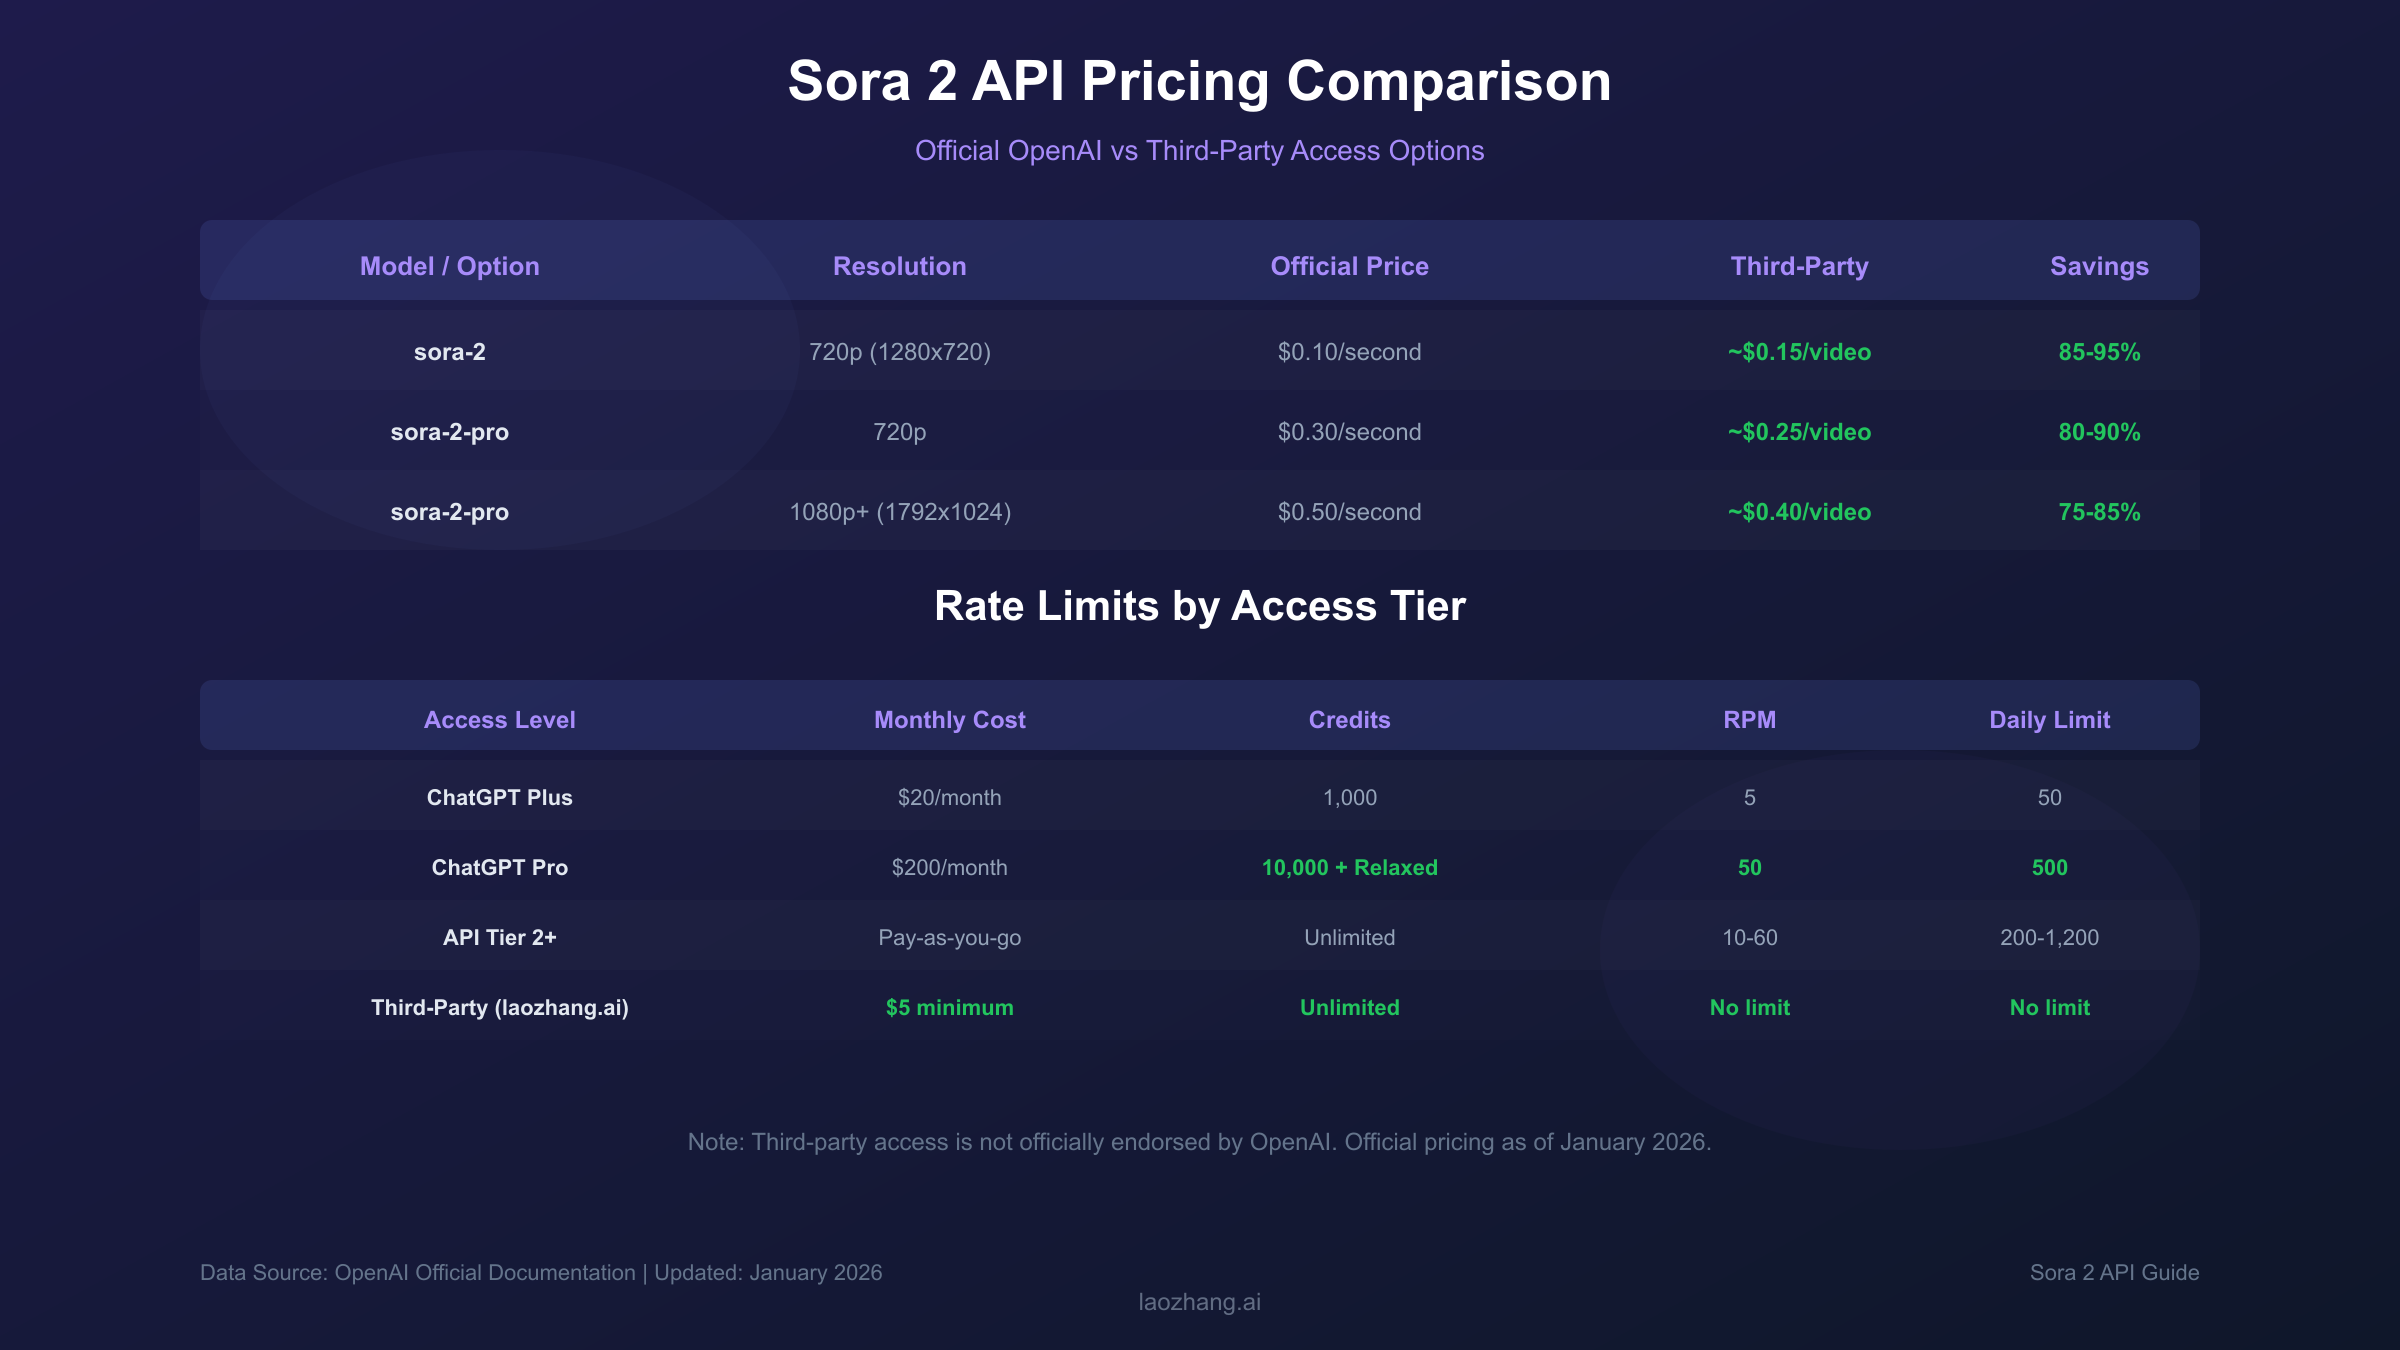Click the Sora 2 API Pricing Comparison title
Screen dimensions: 2400x1350
pos(1199,82)
